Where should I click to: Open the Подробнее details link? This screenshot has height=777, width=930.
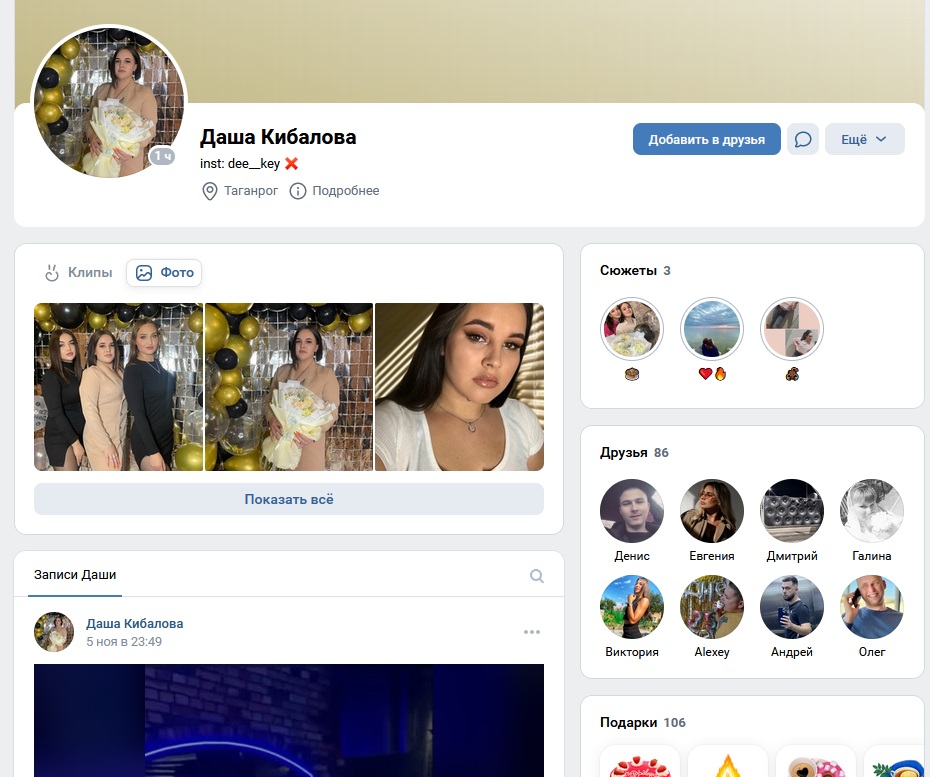346,191
